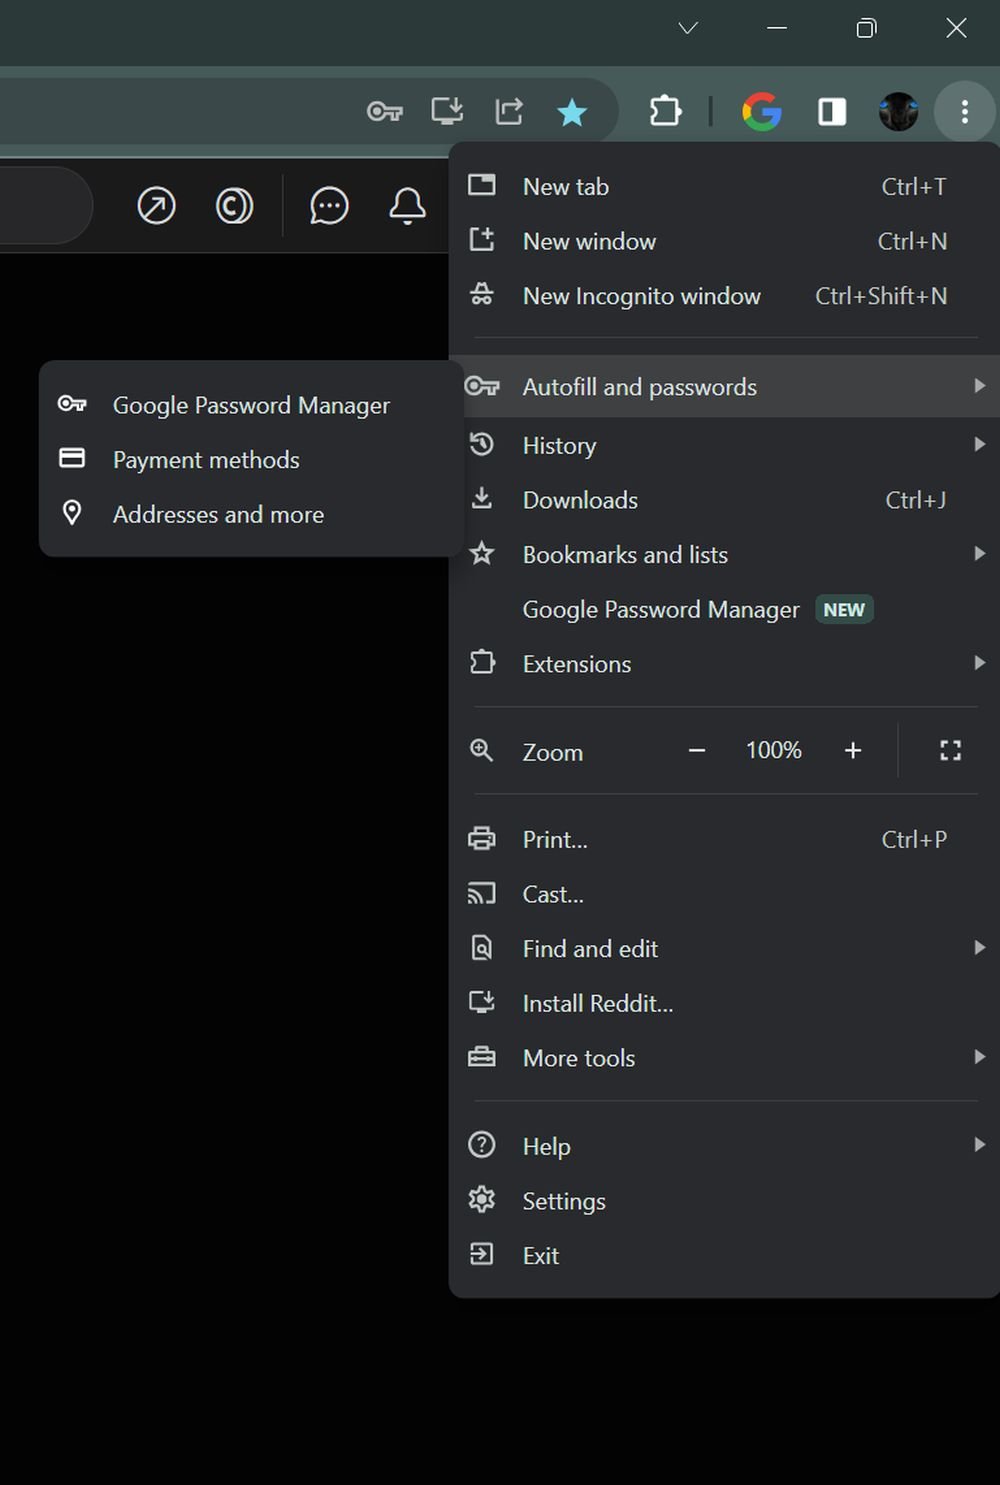Click the password key icon in address bar
The width and height of the screenshot is (1000, 1485).
point(385,111)
